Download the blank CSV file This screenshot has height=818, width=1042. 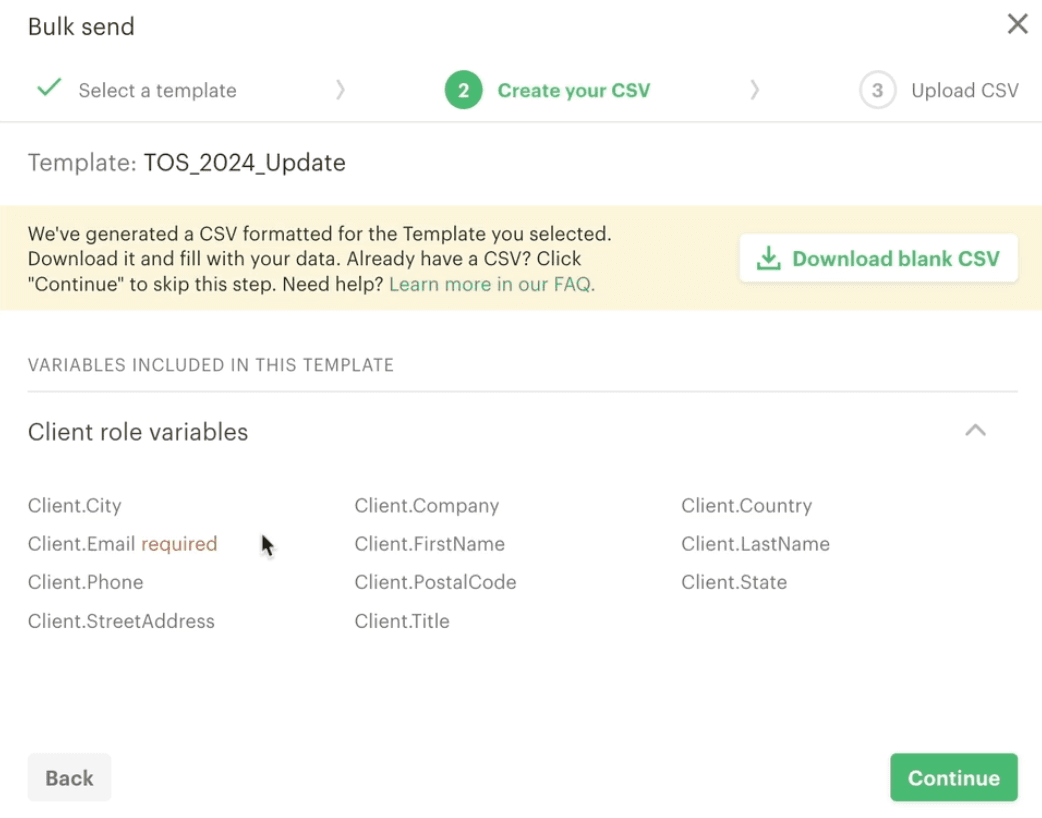(878, 259)
